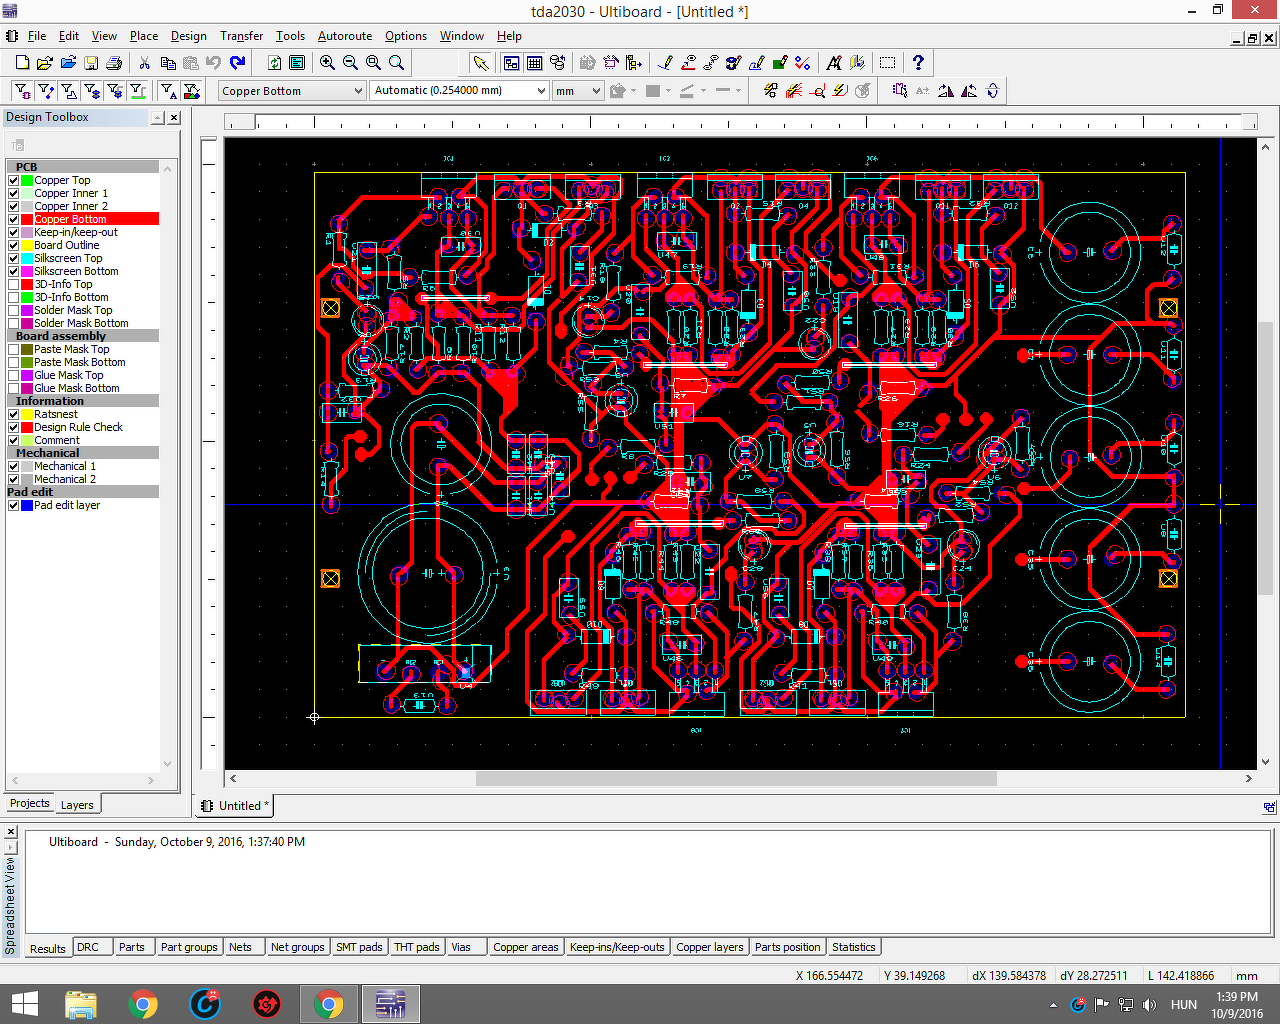Click the Print icon in toolbar
The width and height of the screenshot is (1280, 1024).
(x=114, y=63)
